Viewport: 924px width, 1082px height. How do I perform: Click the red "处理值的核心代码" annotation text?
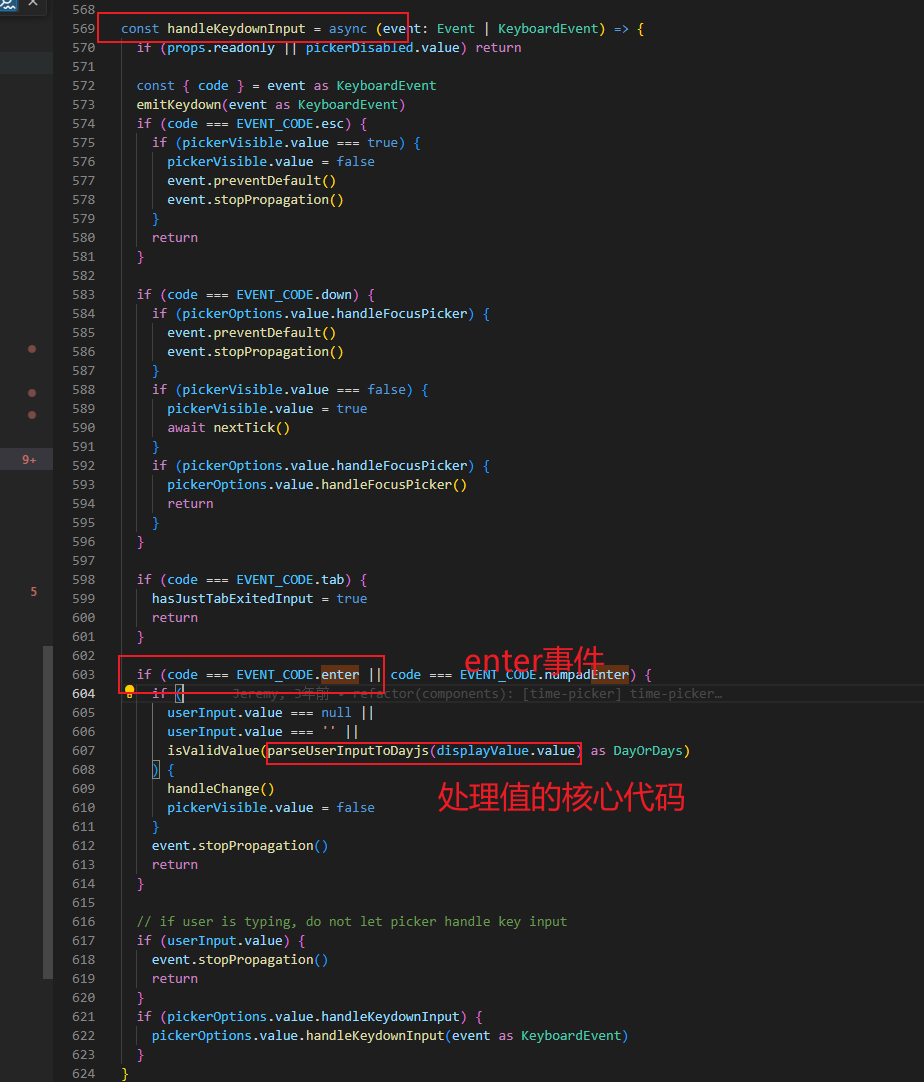point(562,797)
